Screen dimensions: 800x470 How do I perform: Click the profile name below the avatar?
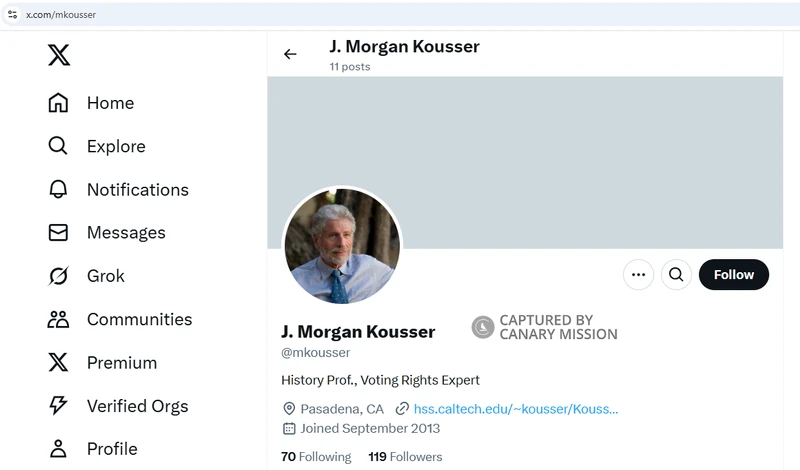pos(358,332)
